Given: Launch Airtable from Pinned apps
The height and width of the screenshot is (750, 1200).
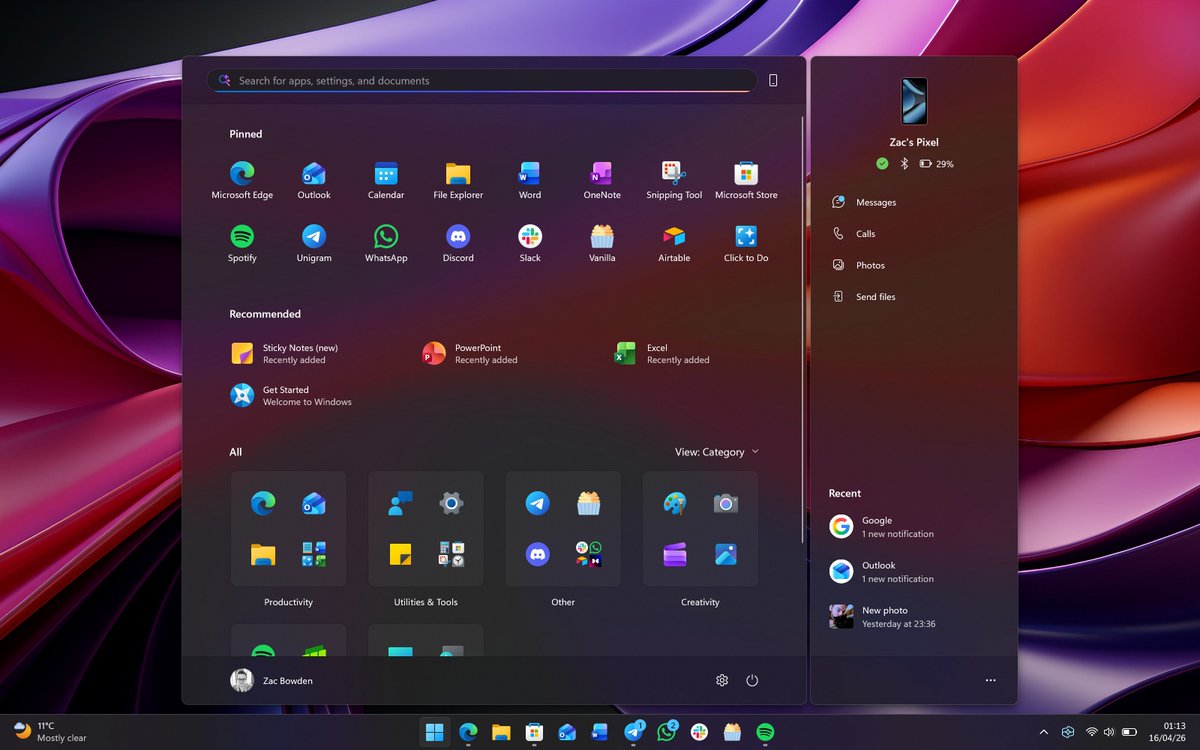Looking at the screenshot, I should (x=674, y=243).
